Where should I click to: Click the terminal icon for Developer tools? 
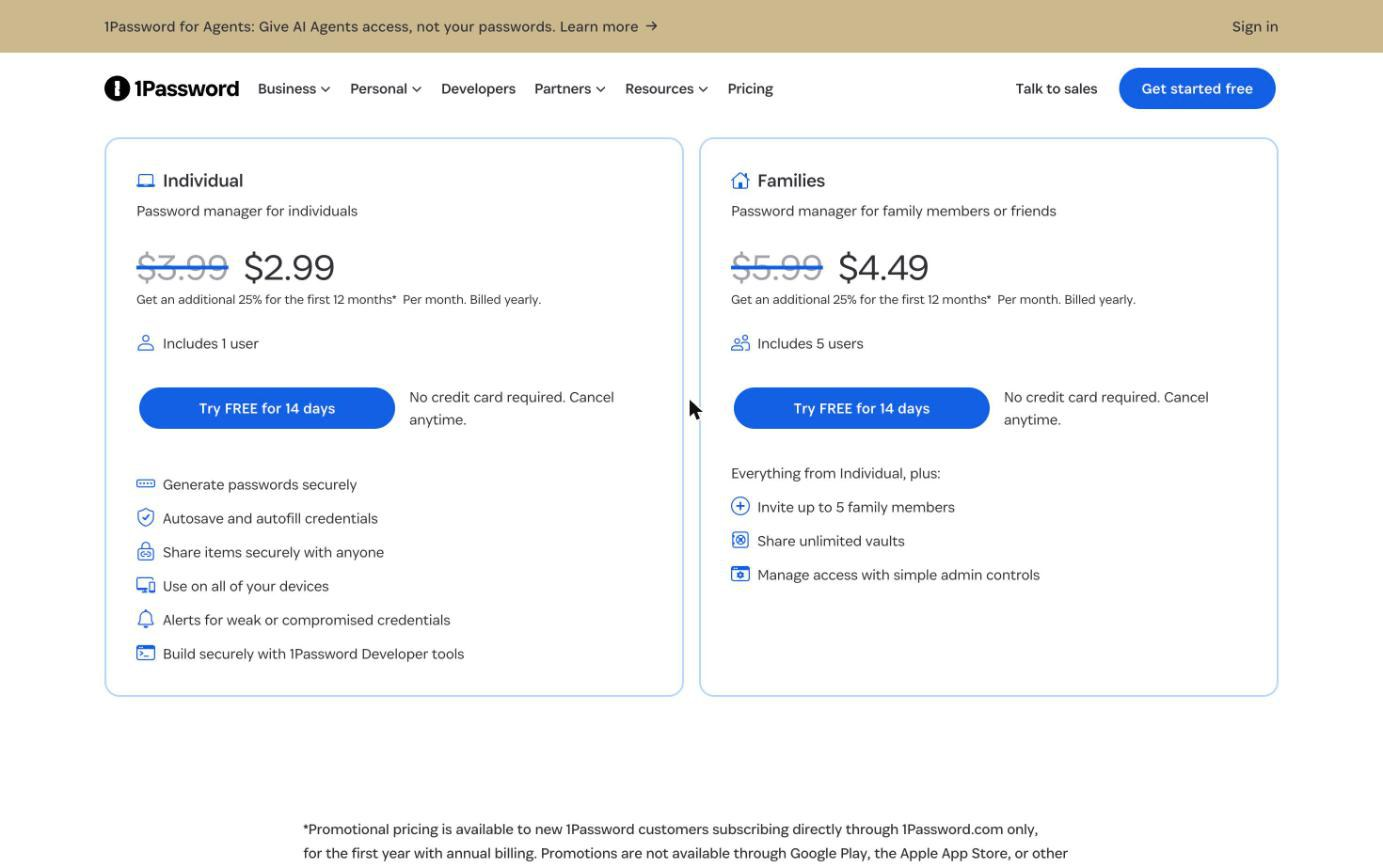point(146,653)
